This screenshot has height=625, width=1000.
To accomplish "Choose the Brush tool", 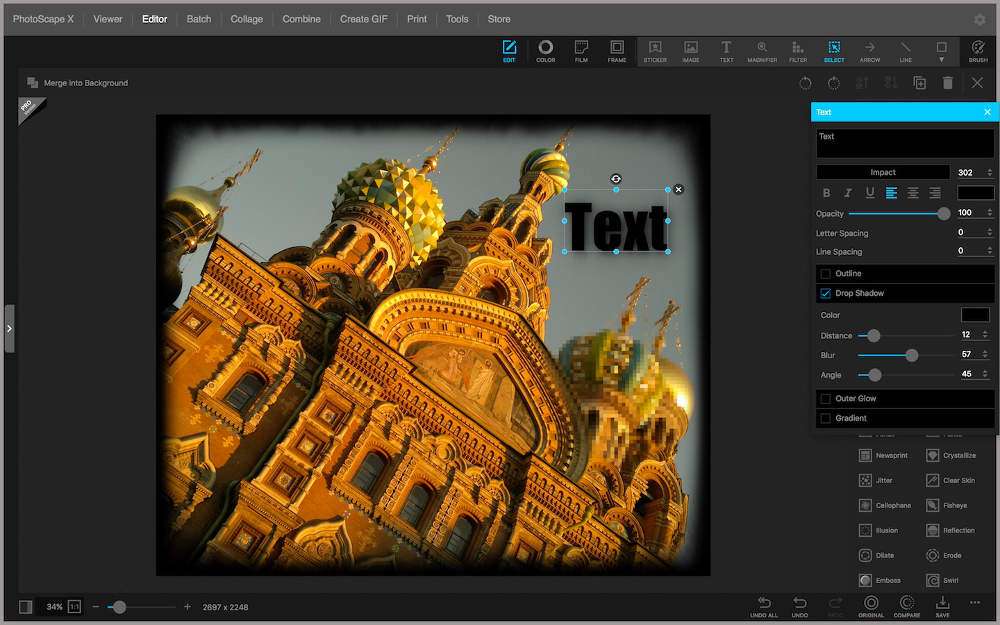I will click(977, 51).
